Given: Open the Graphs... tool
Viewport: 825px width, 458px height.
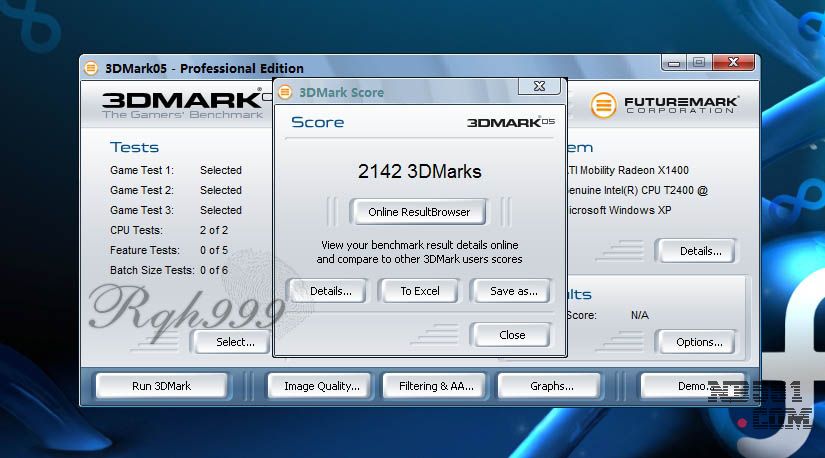Looking at the screenshot, I should click(x=552, y=386).
